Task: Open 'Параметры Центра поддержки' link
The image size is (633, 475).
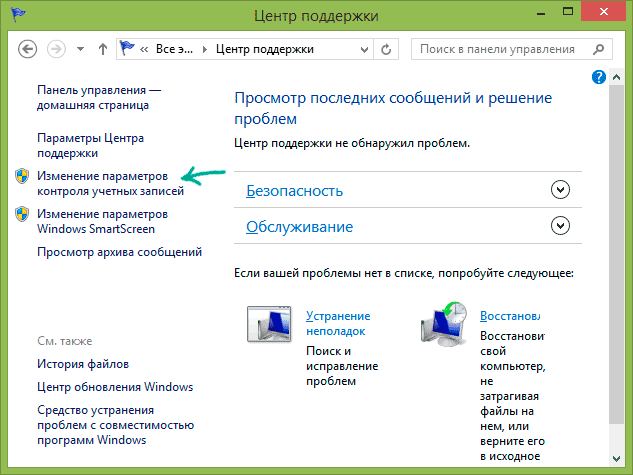Action: (x=90, y=145)
